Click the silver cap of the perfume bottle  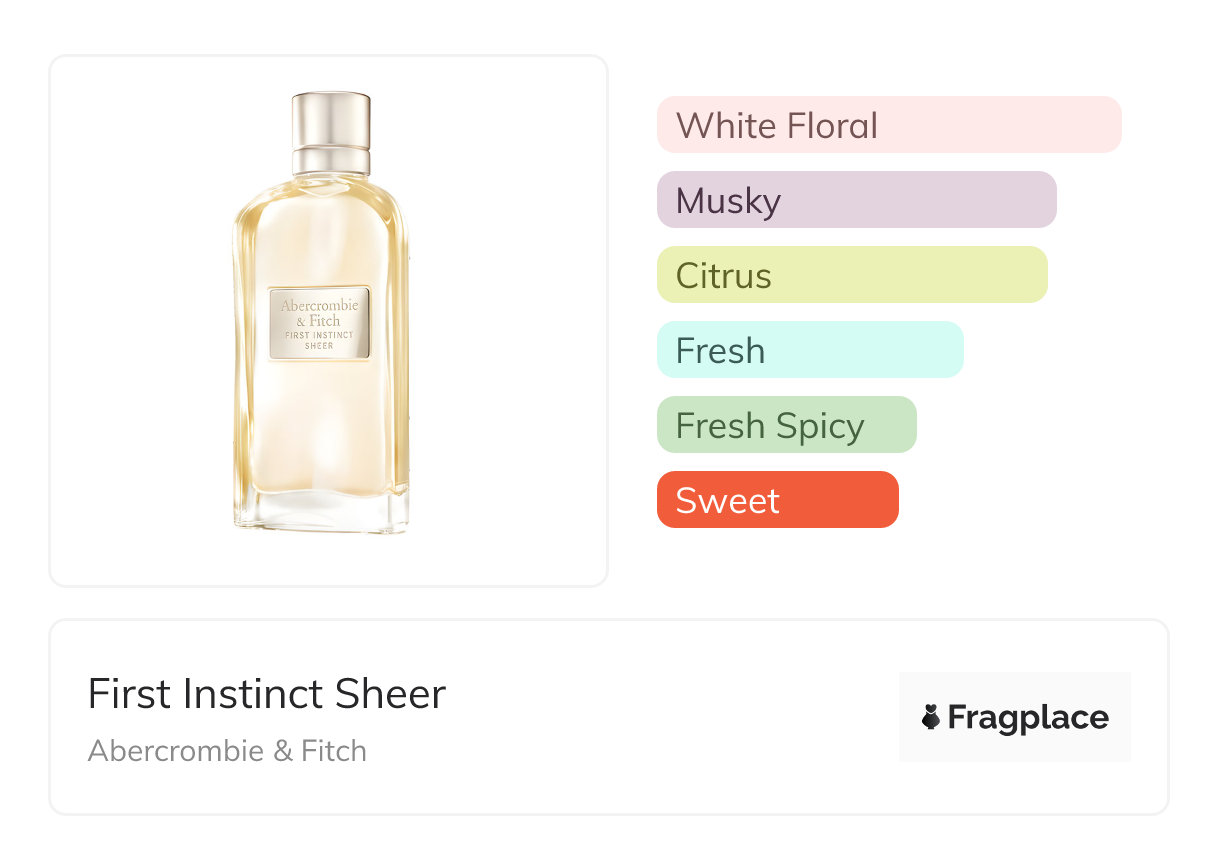click(x=331, y=119)
